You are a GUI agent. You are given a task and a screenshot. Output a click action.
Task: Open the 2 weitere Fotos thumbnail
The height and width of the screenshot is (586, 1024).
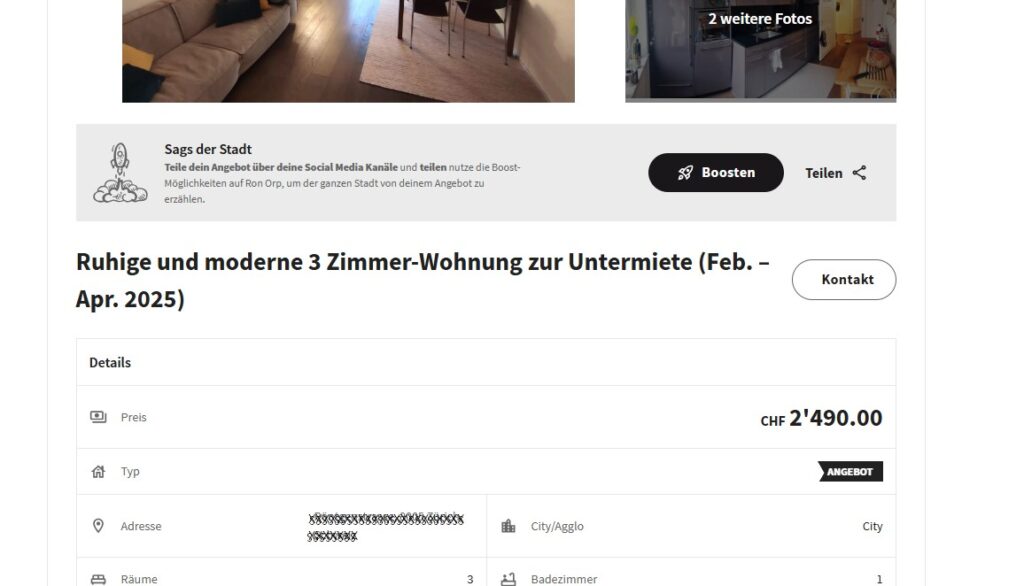click(x=760, y=51)
